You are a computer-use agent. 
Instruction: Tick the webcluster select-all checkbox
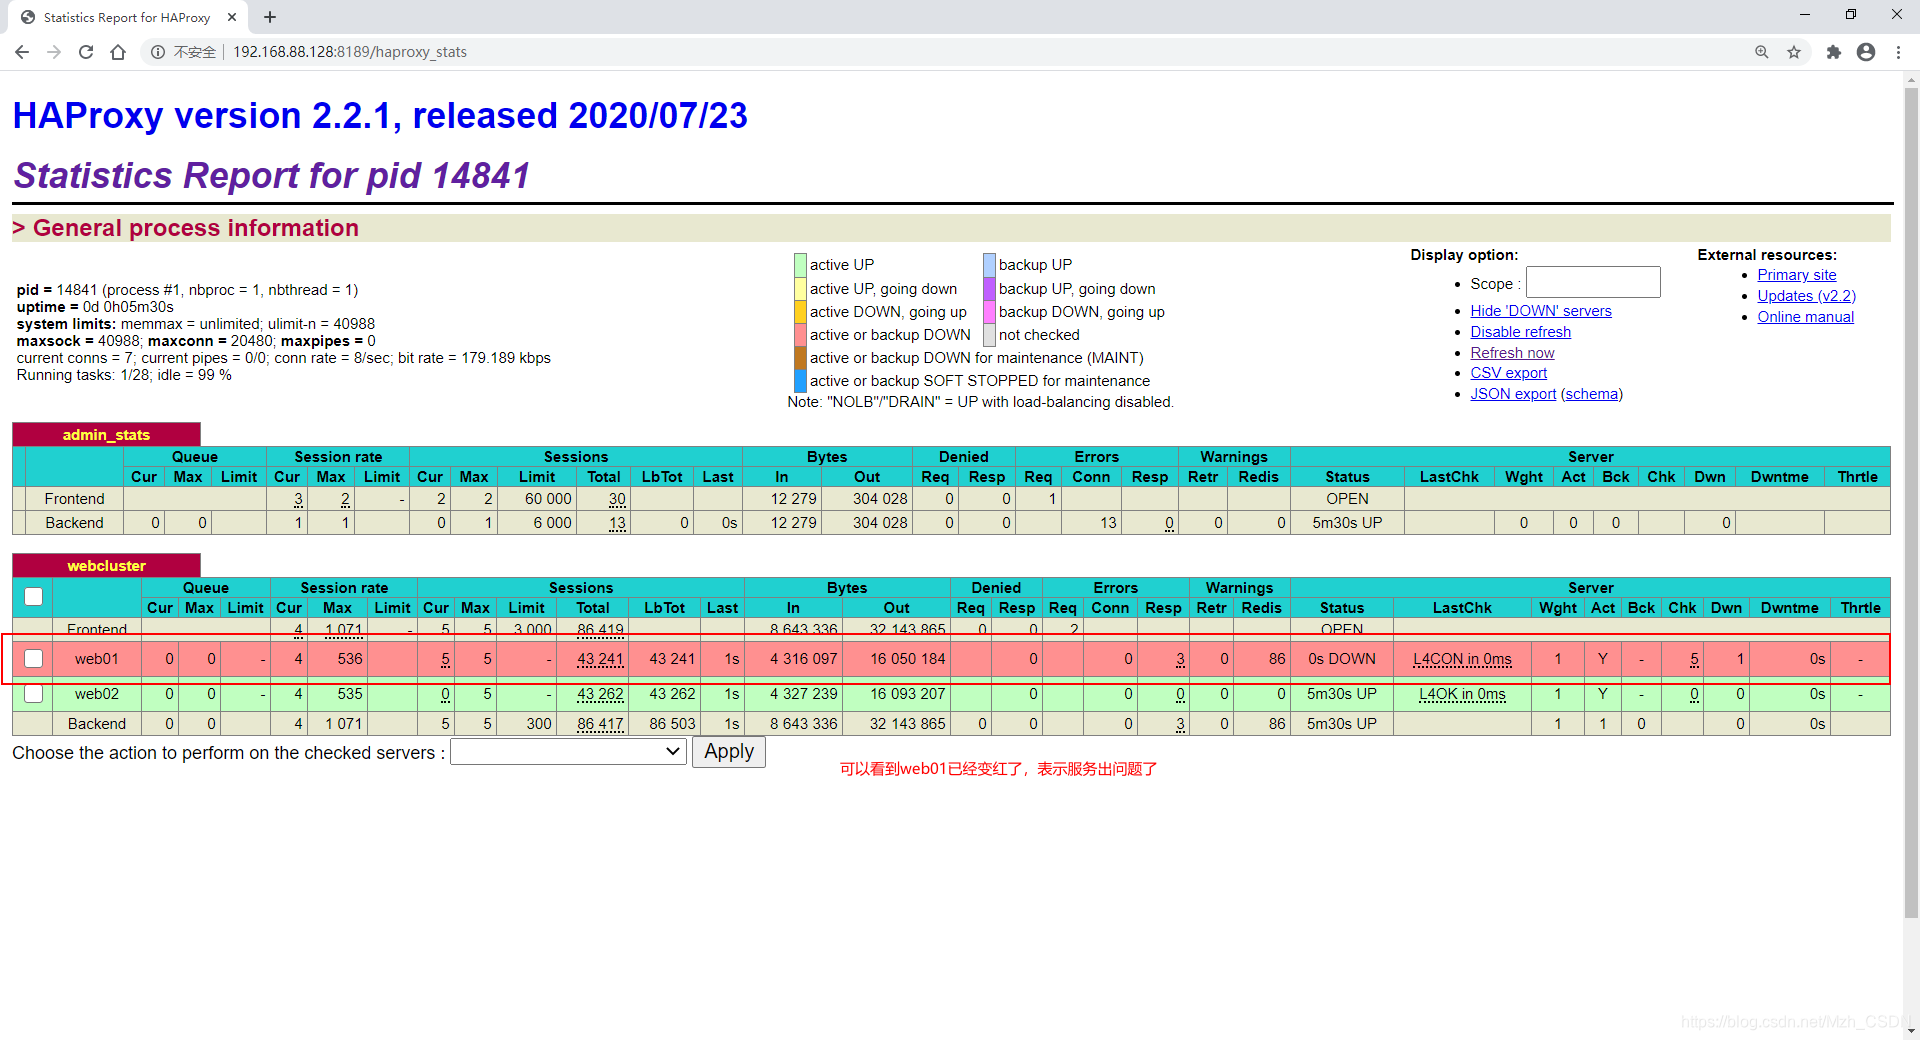pos(34,597)
